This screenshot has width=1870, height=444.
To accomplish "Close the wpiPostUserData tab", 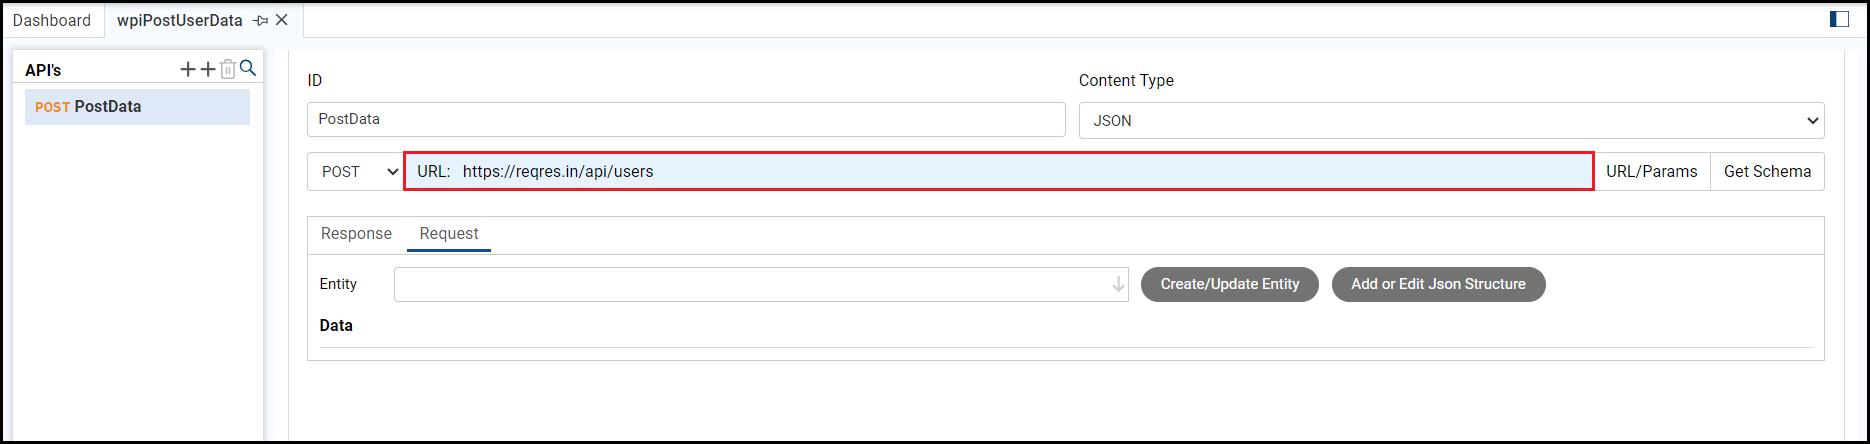I will click(282, 20).
